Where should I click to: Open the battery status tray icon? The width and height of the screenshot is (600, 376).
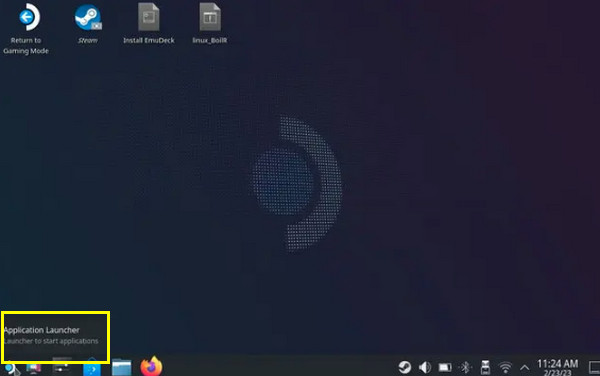pyautogui.click(x=445, y=368)
